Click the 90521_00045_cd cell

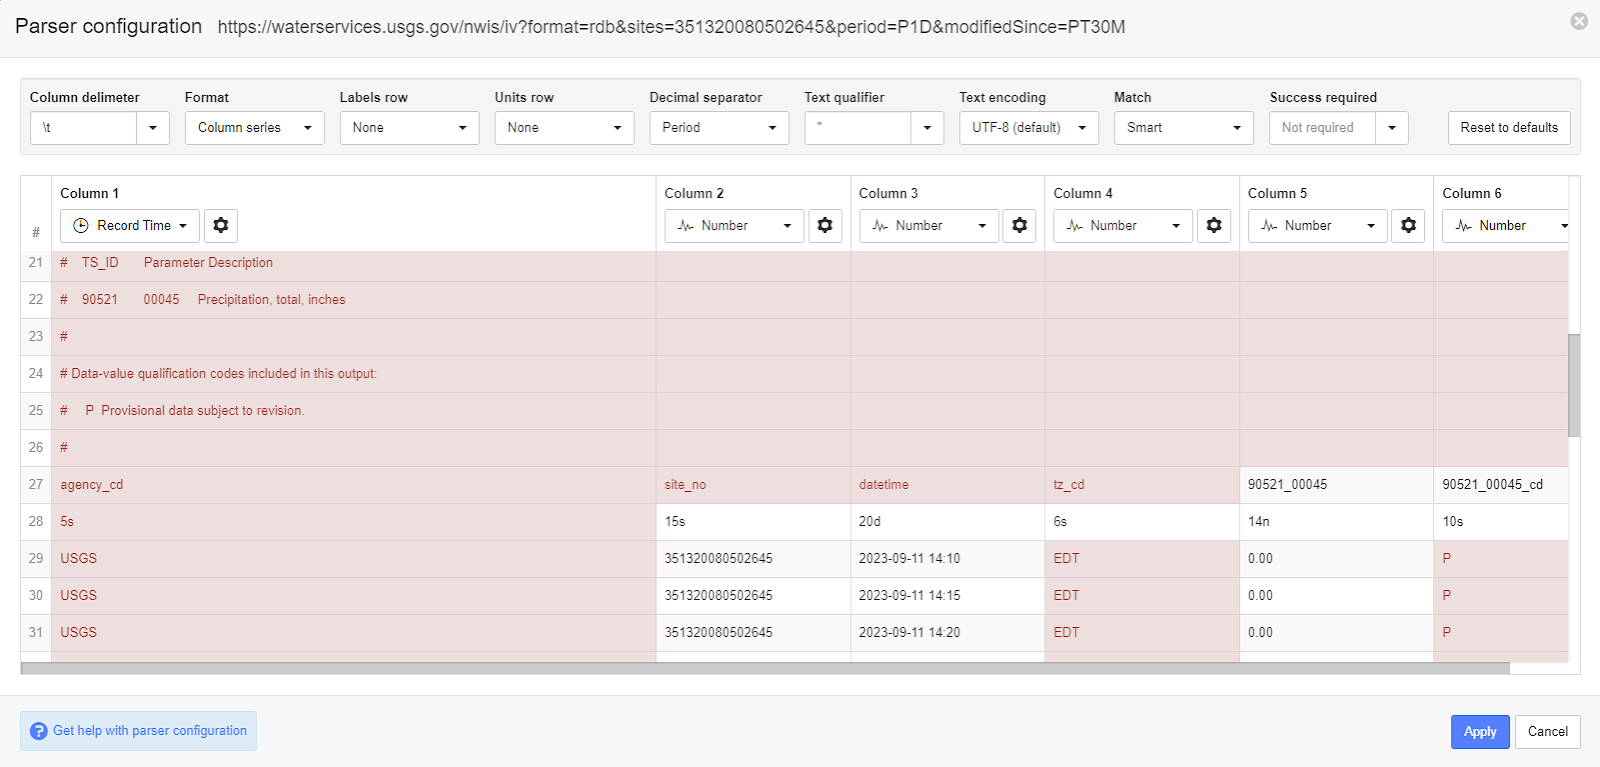[x=1500, y=485]
